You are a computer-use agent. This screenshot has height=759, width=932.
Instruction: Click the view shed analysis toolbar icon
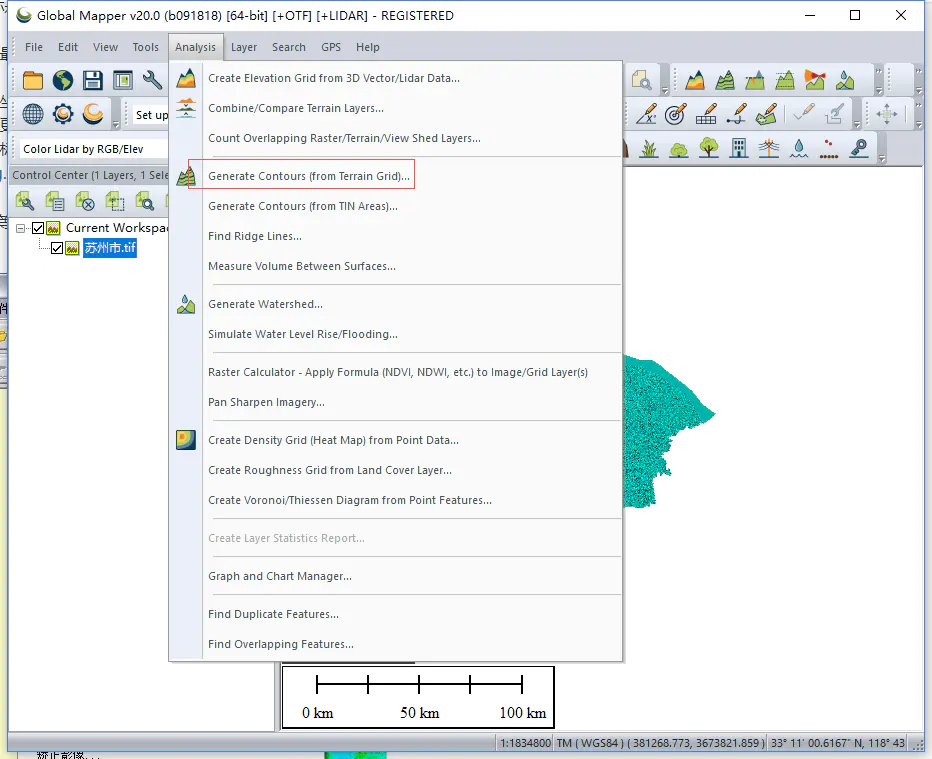click(815, 80)
